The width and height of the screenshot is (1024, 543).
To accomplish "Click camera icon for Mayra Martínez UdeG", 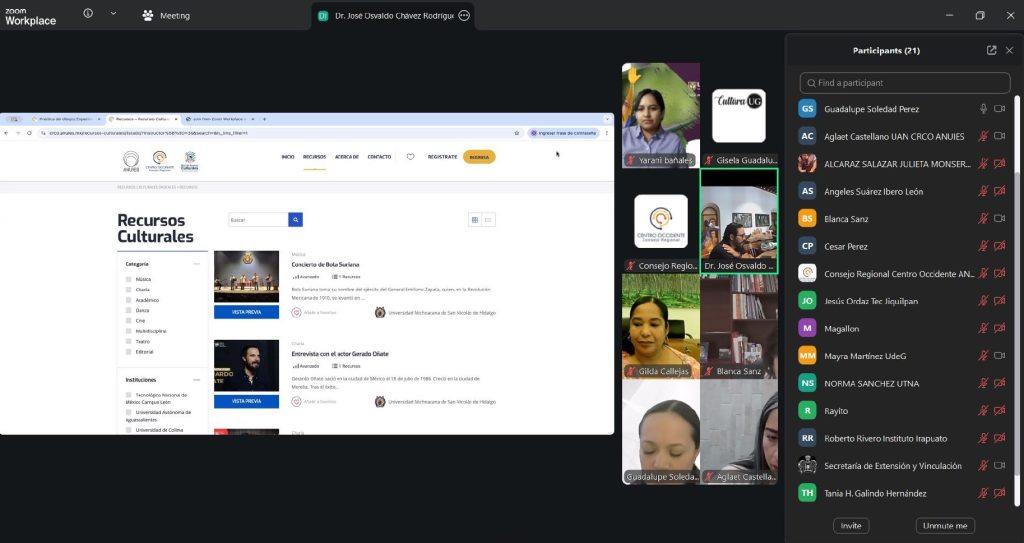I will click(x=999, y=355).
